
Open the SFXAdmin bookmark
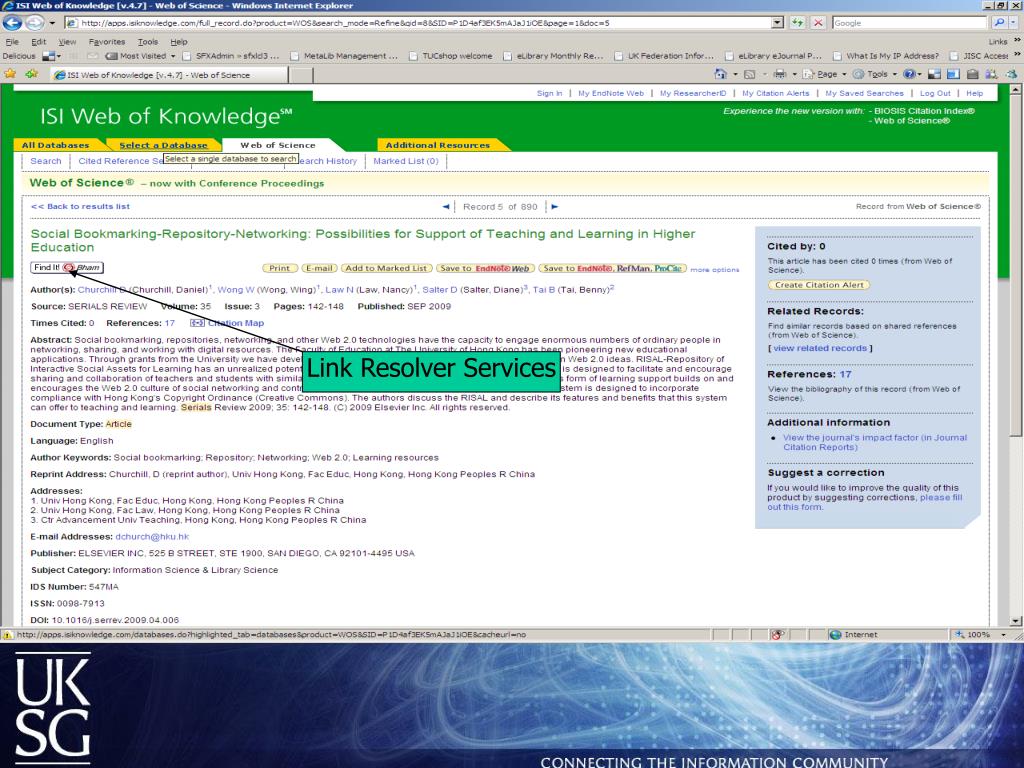pos(231,56)
